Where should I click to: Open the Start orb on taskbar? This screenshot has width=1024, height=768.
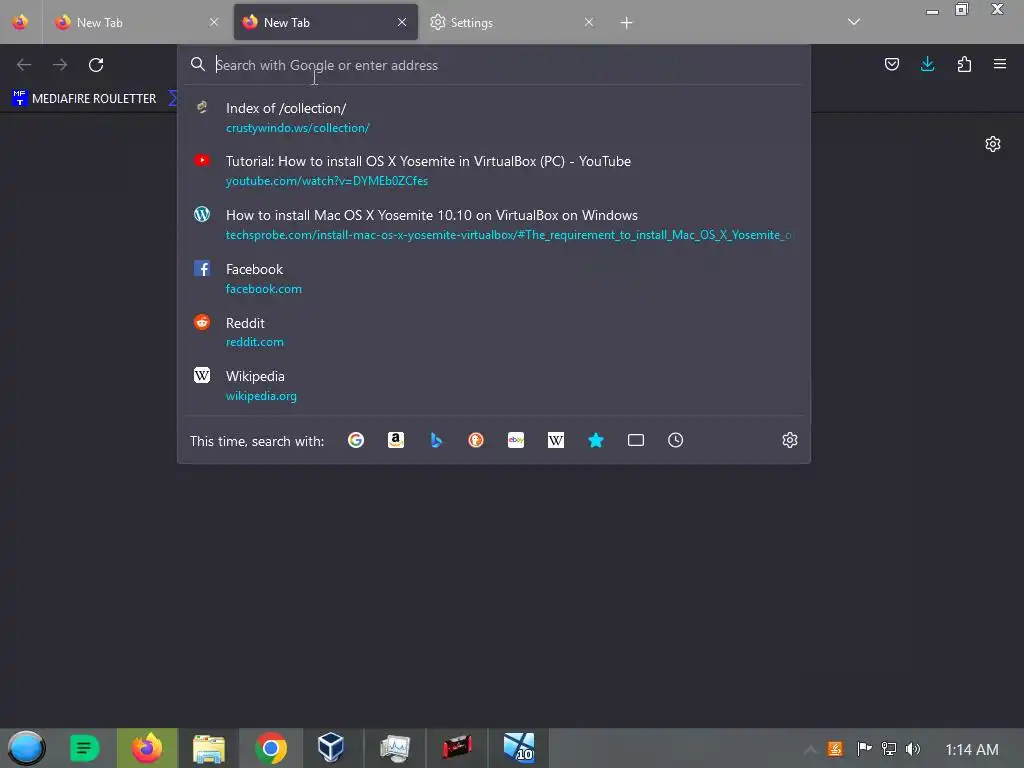point(26,748)
